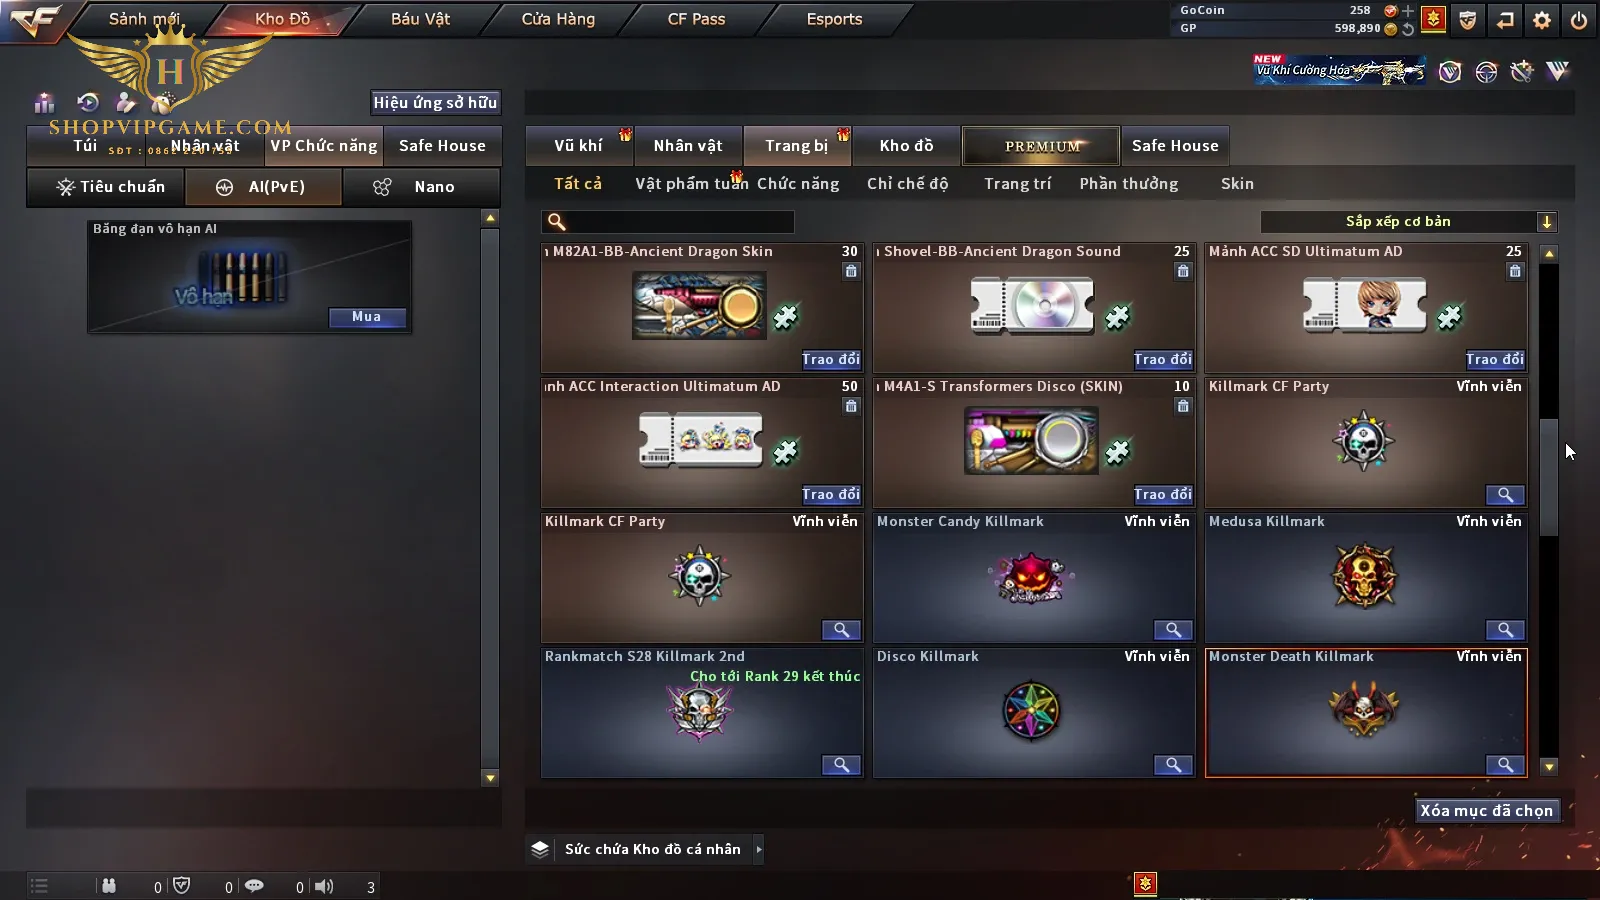Open the Sắp xếp cơ bản sort dropdown

[1409, 222]
